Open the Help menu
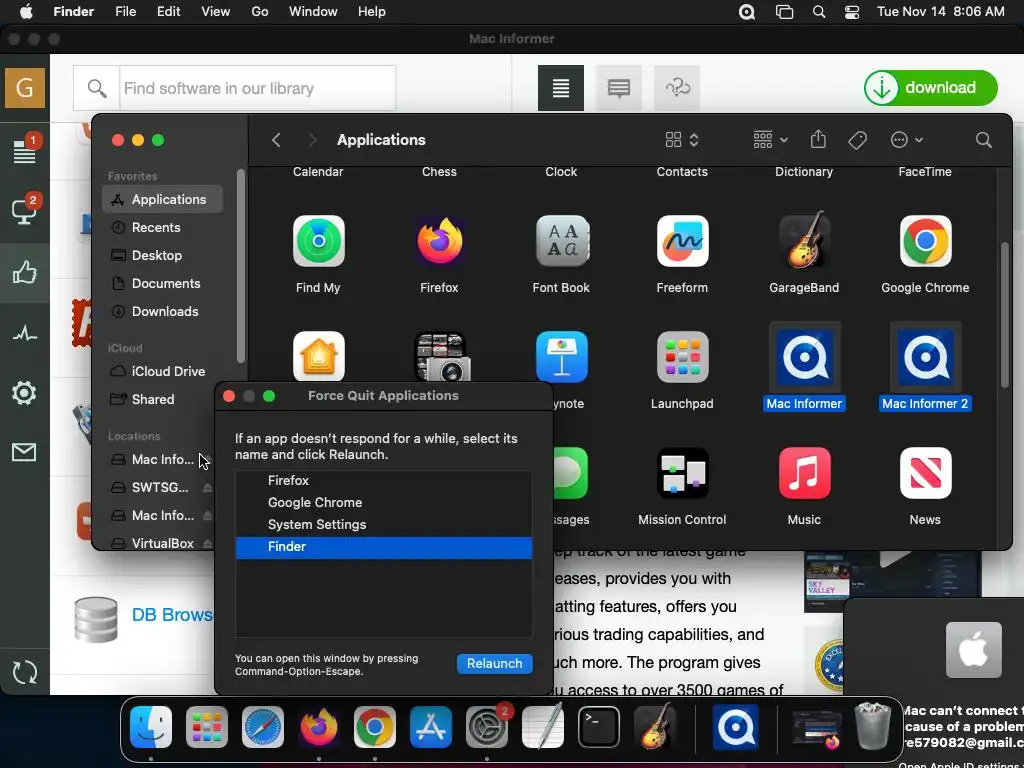Screen dimensions: 1024x768 click(x=372, y=12)
